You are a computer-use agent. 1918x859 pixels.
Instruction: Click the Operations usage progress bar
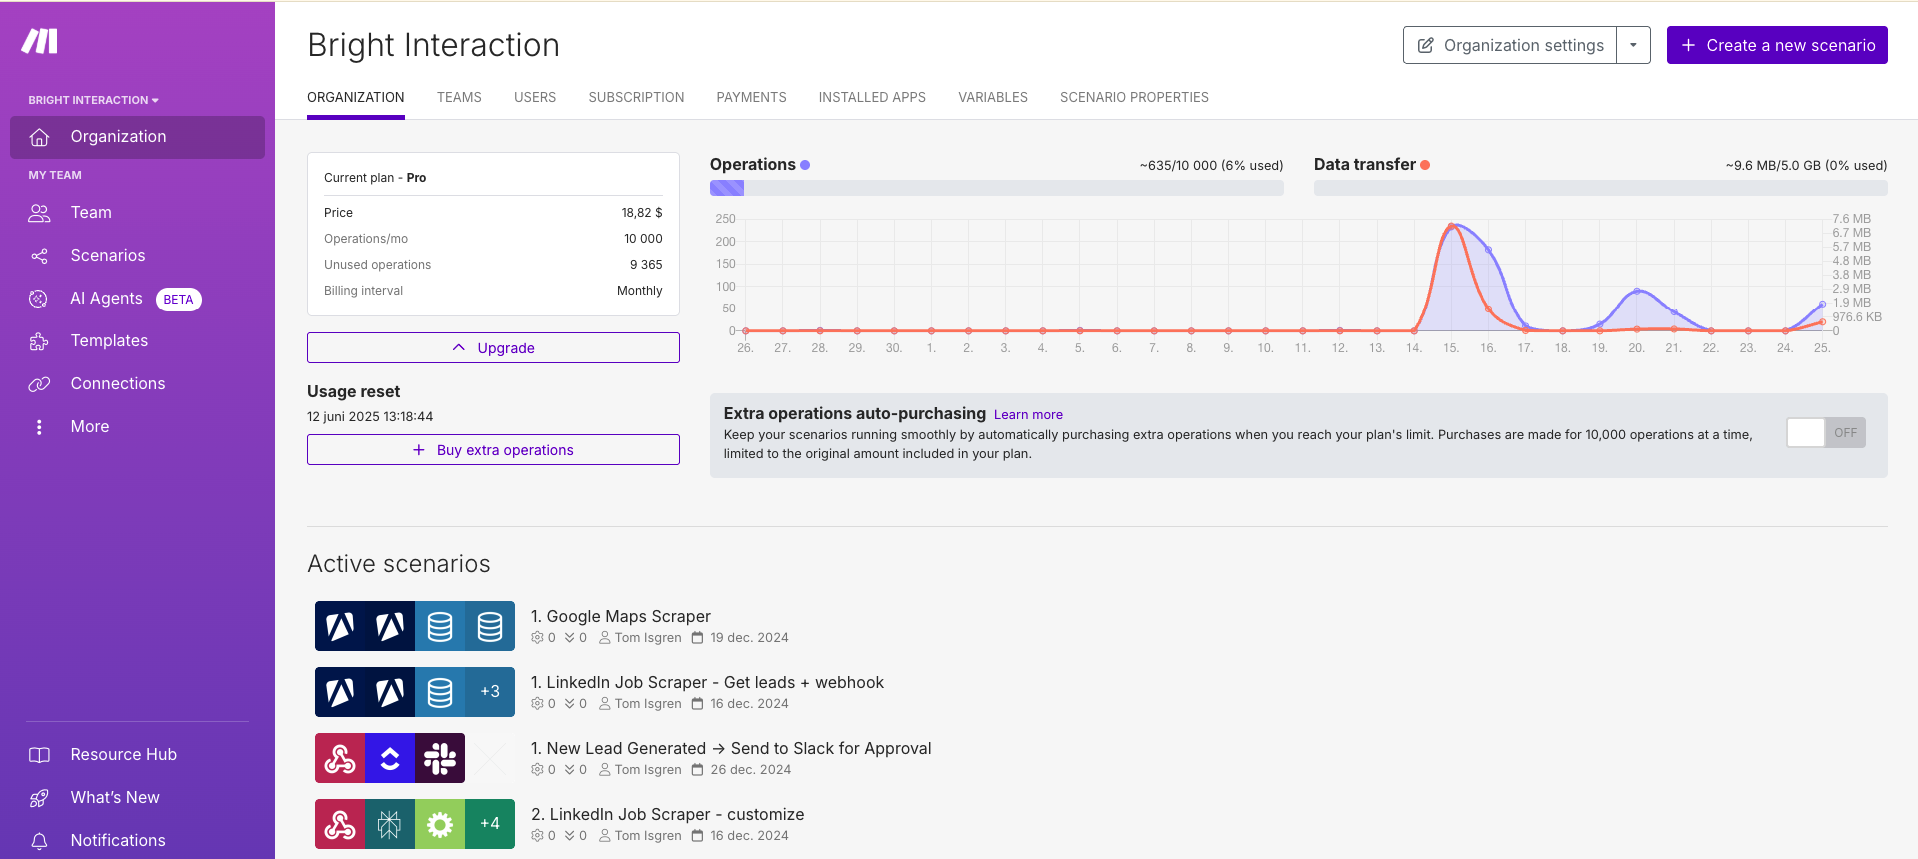997,188
